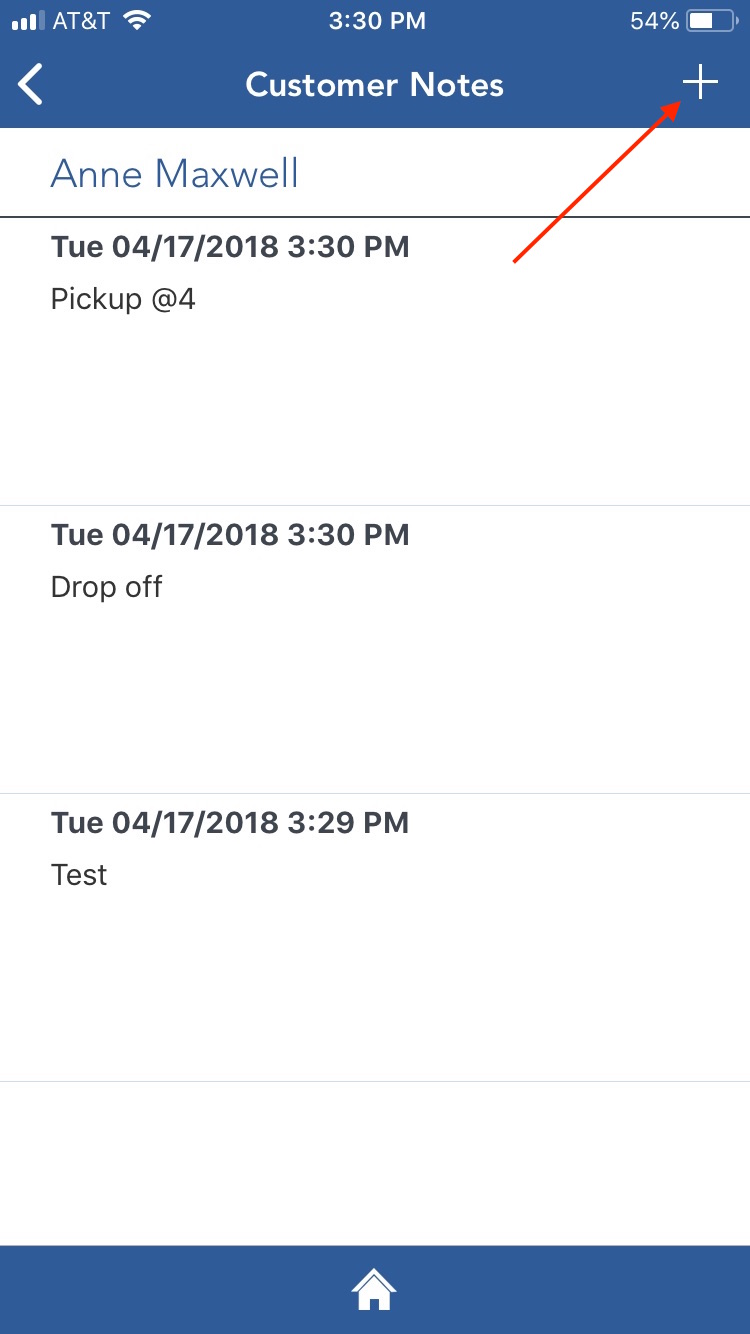Viewport: 750px width, 1334px height.
Task: Tap the 54% battery percentage label
Action: 655,20
